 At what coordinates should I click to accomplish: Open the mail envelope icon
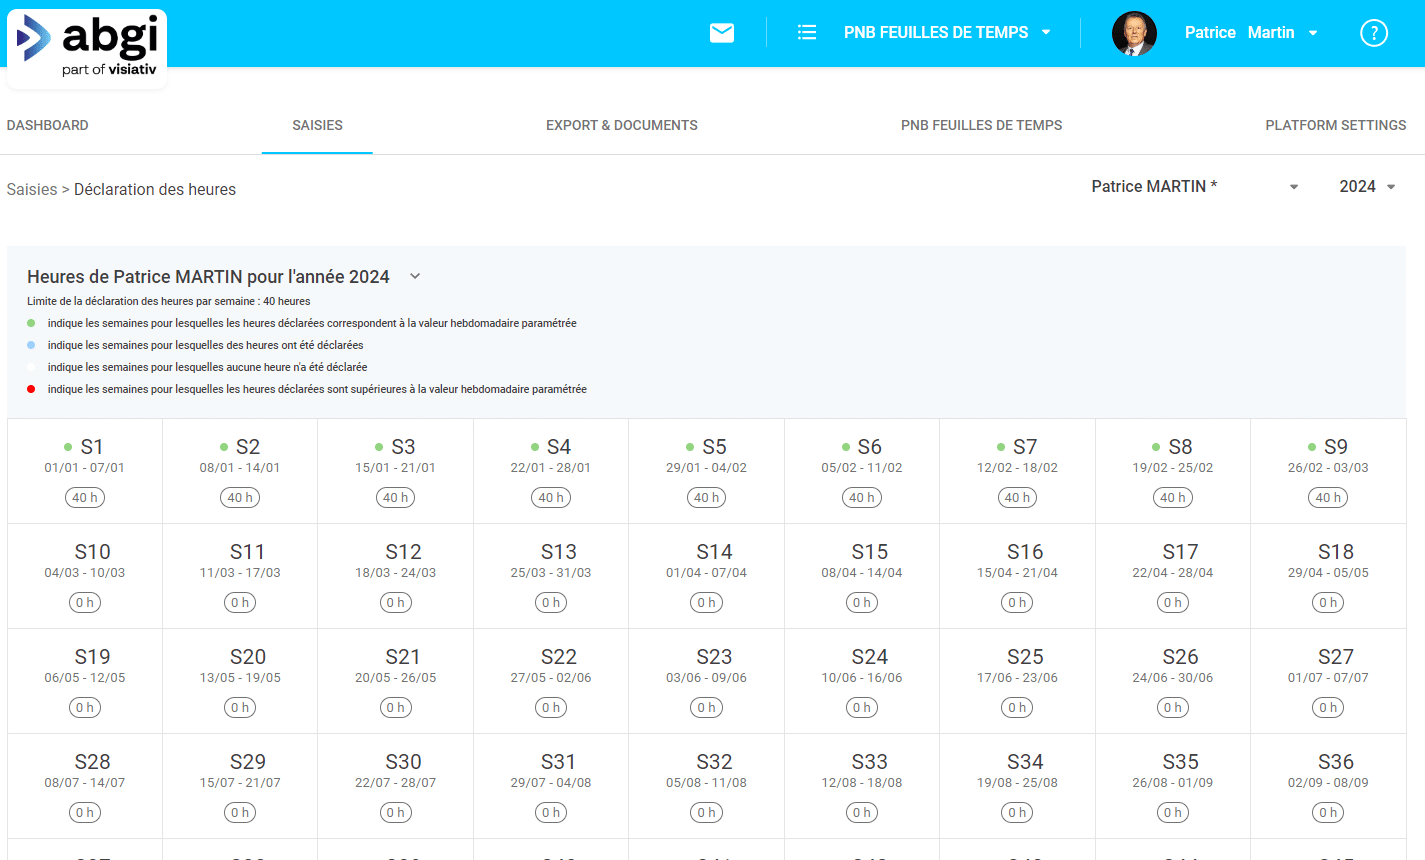[722, 33]
